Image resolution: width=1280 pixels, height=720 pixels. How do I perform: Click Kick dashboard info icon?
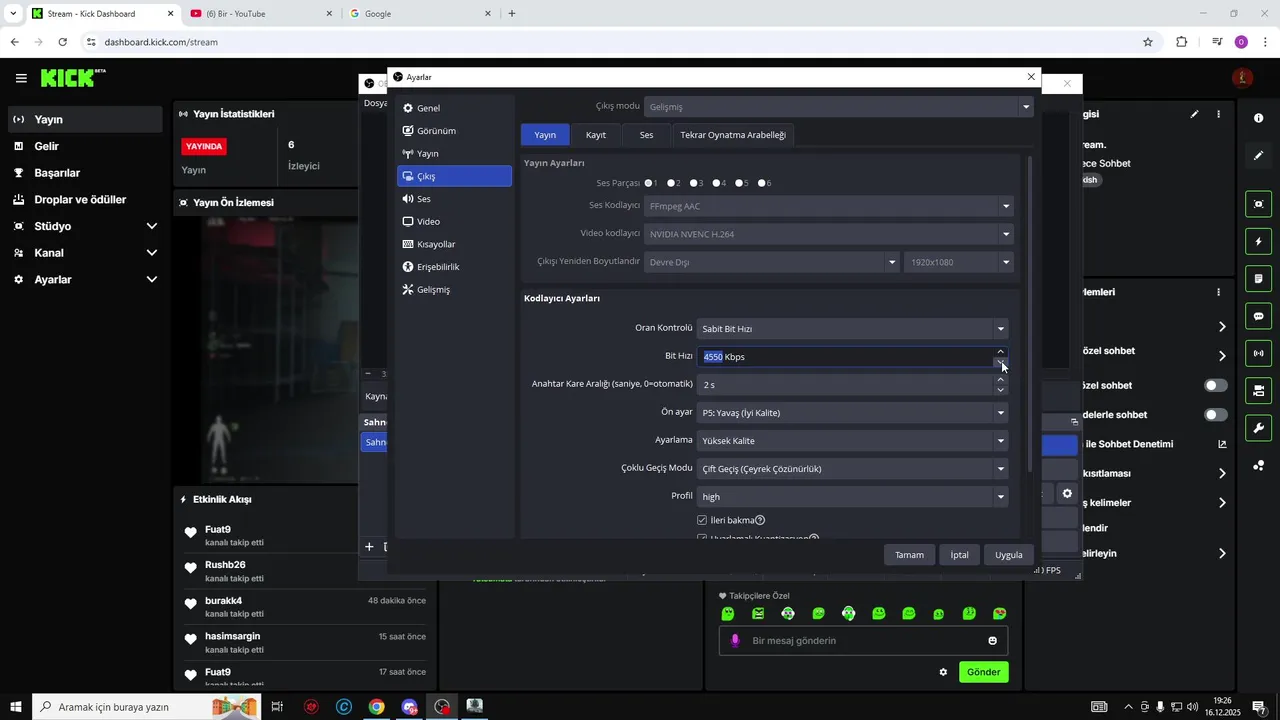[x=1258, y=118]
